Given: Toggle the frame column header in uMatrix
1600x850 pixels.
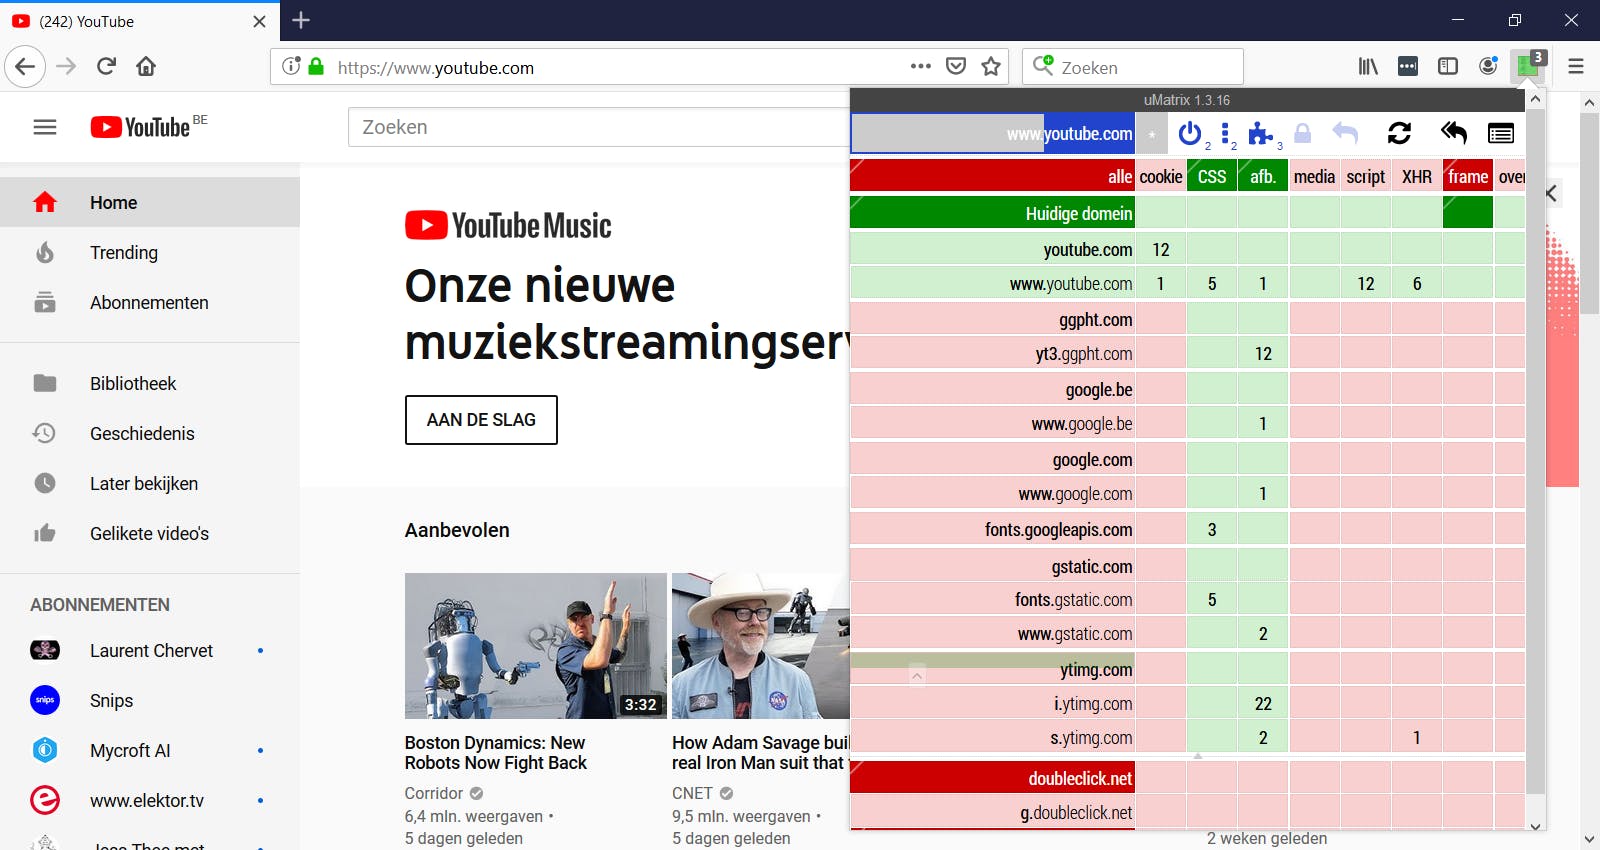Looking at the screenshot, I should (1468, 176).
